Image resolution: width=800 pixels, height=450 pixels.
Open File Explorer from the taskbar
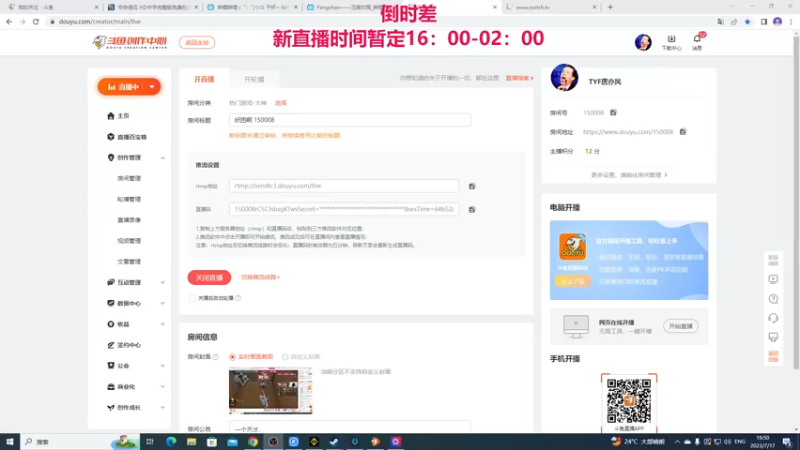pos(191,442)
